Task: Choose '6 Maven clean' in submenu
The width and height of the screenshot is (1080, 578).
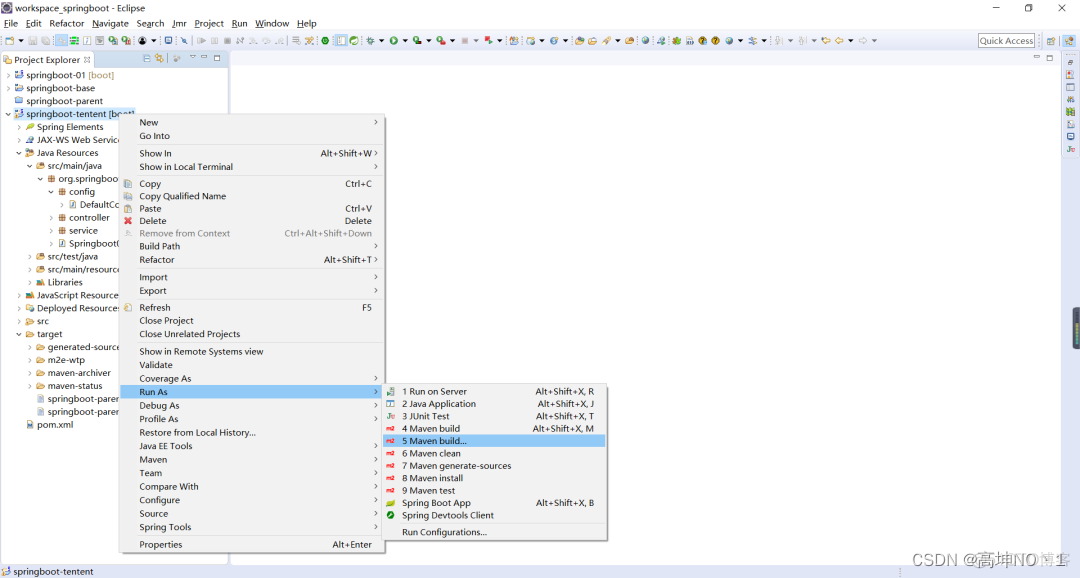Action: pyautogui.click(x=495, y=453)
